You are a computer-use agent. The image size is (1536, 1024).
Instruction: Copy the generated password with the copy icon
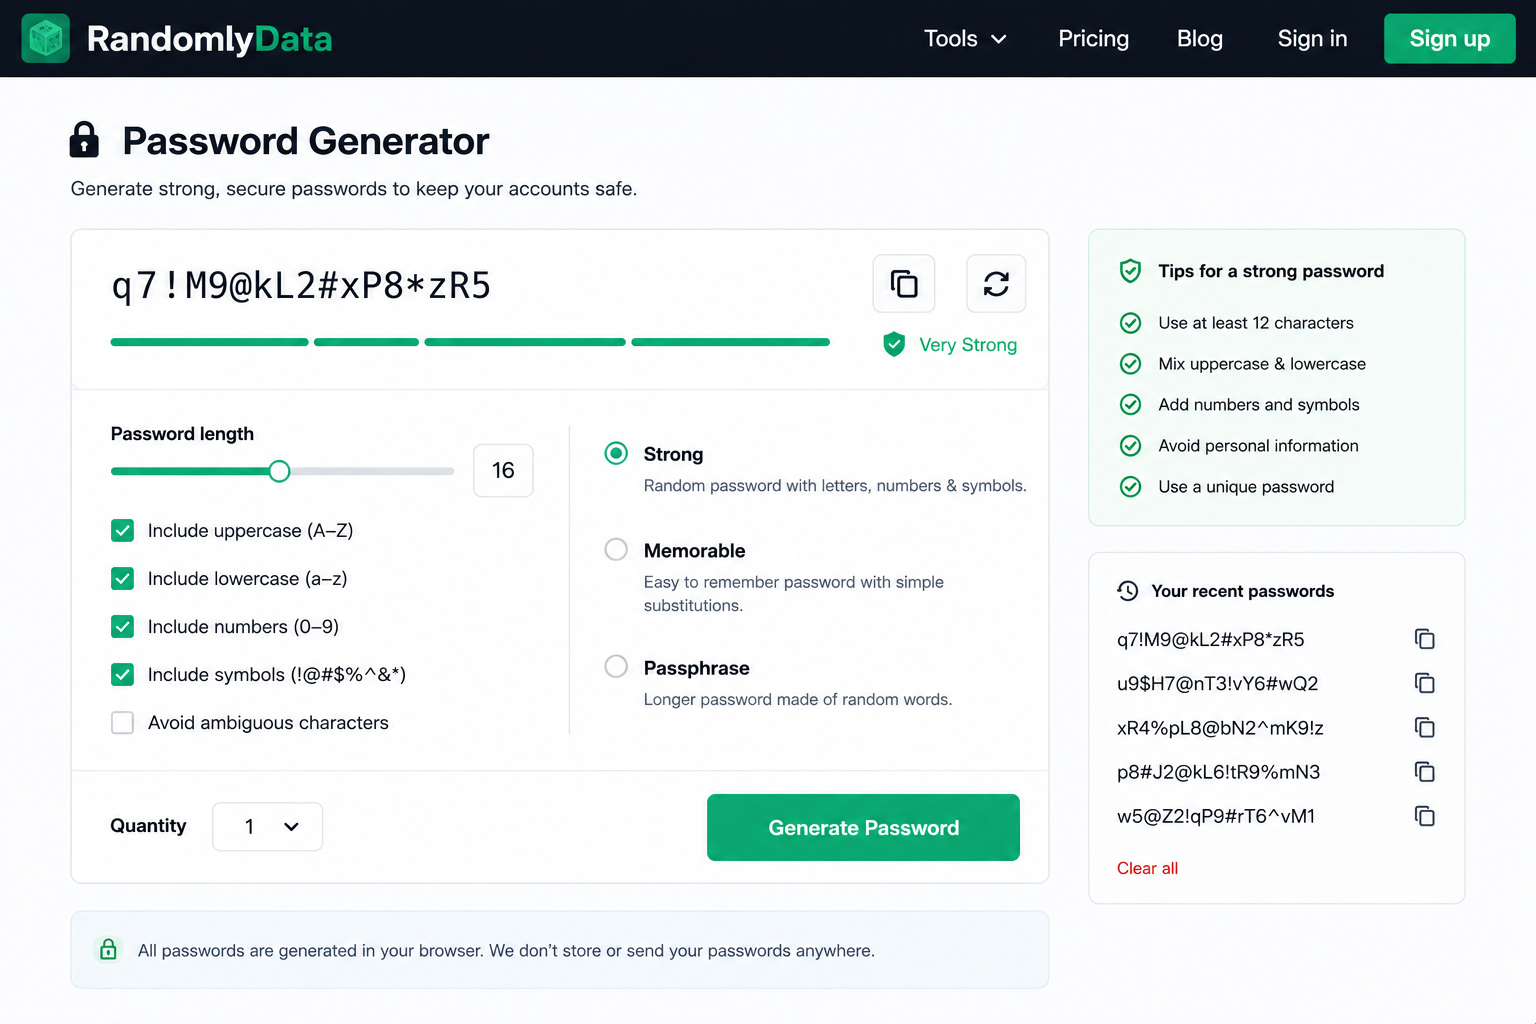(904, 284)
